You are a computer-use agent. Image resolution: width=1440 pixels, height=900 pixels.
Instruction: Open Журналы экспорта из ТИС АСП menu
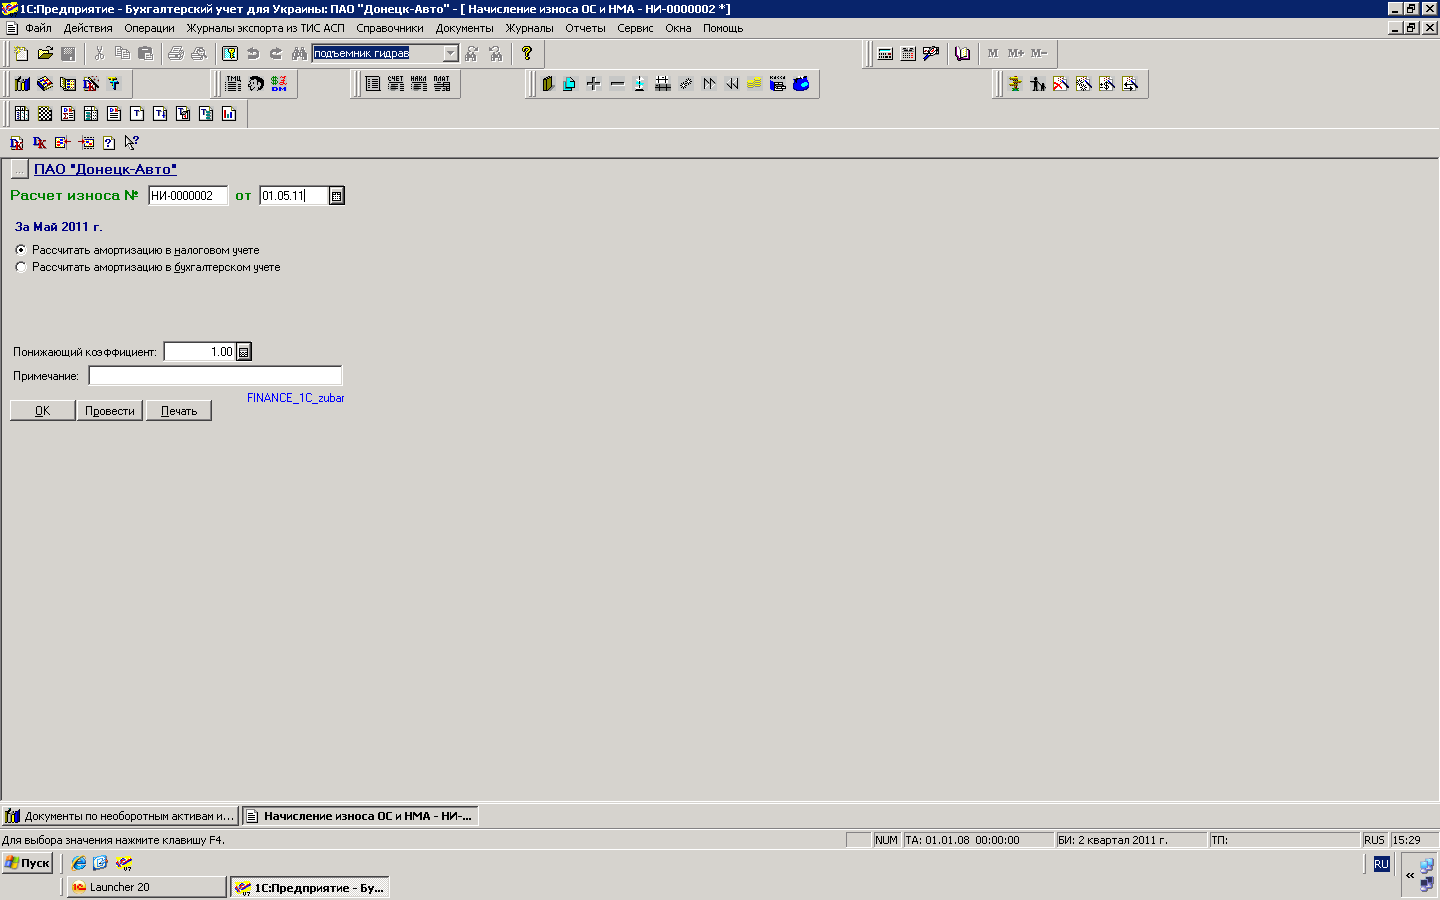click(x=265, y=28)
